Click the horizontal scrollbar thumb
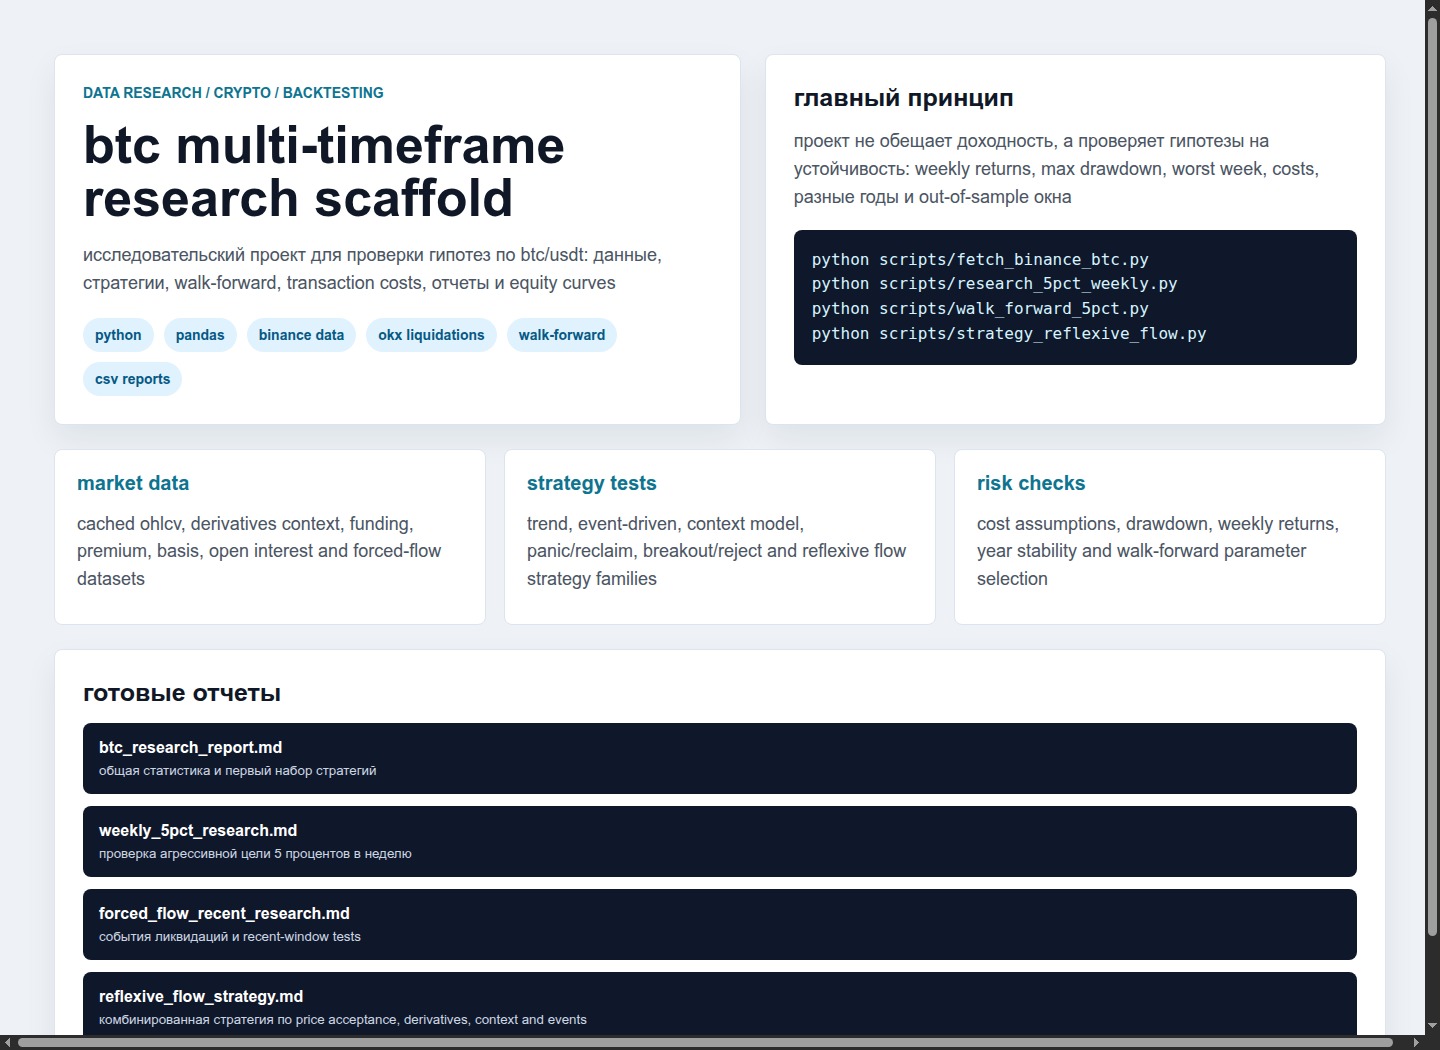Image resolution: width=1440 pixels, height=1050 pixels. (x=705, y=1042)
